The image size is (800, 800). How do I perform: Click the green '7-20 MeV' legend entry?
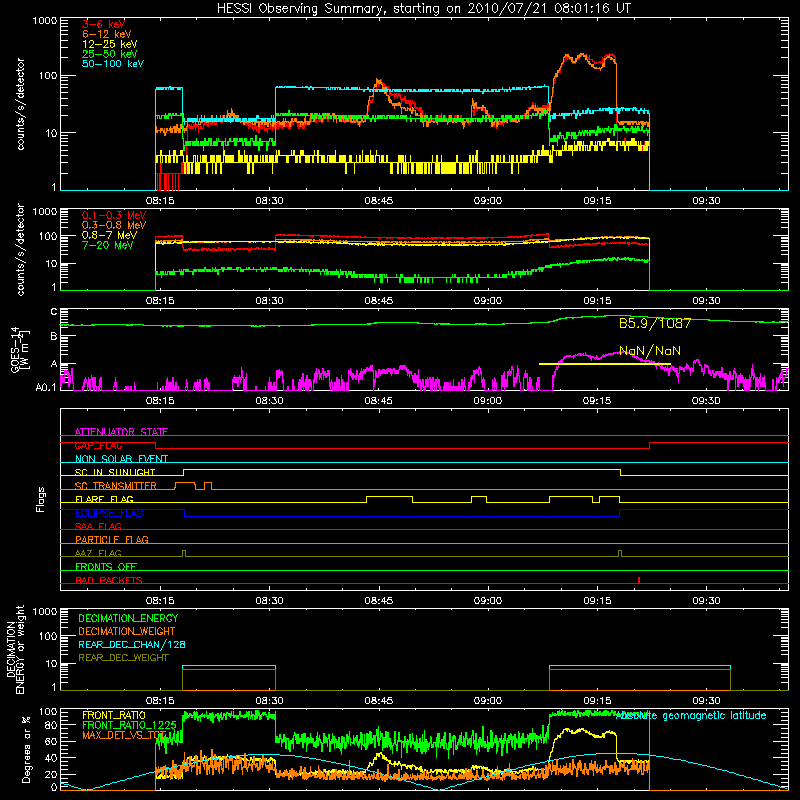point(107,245)
